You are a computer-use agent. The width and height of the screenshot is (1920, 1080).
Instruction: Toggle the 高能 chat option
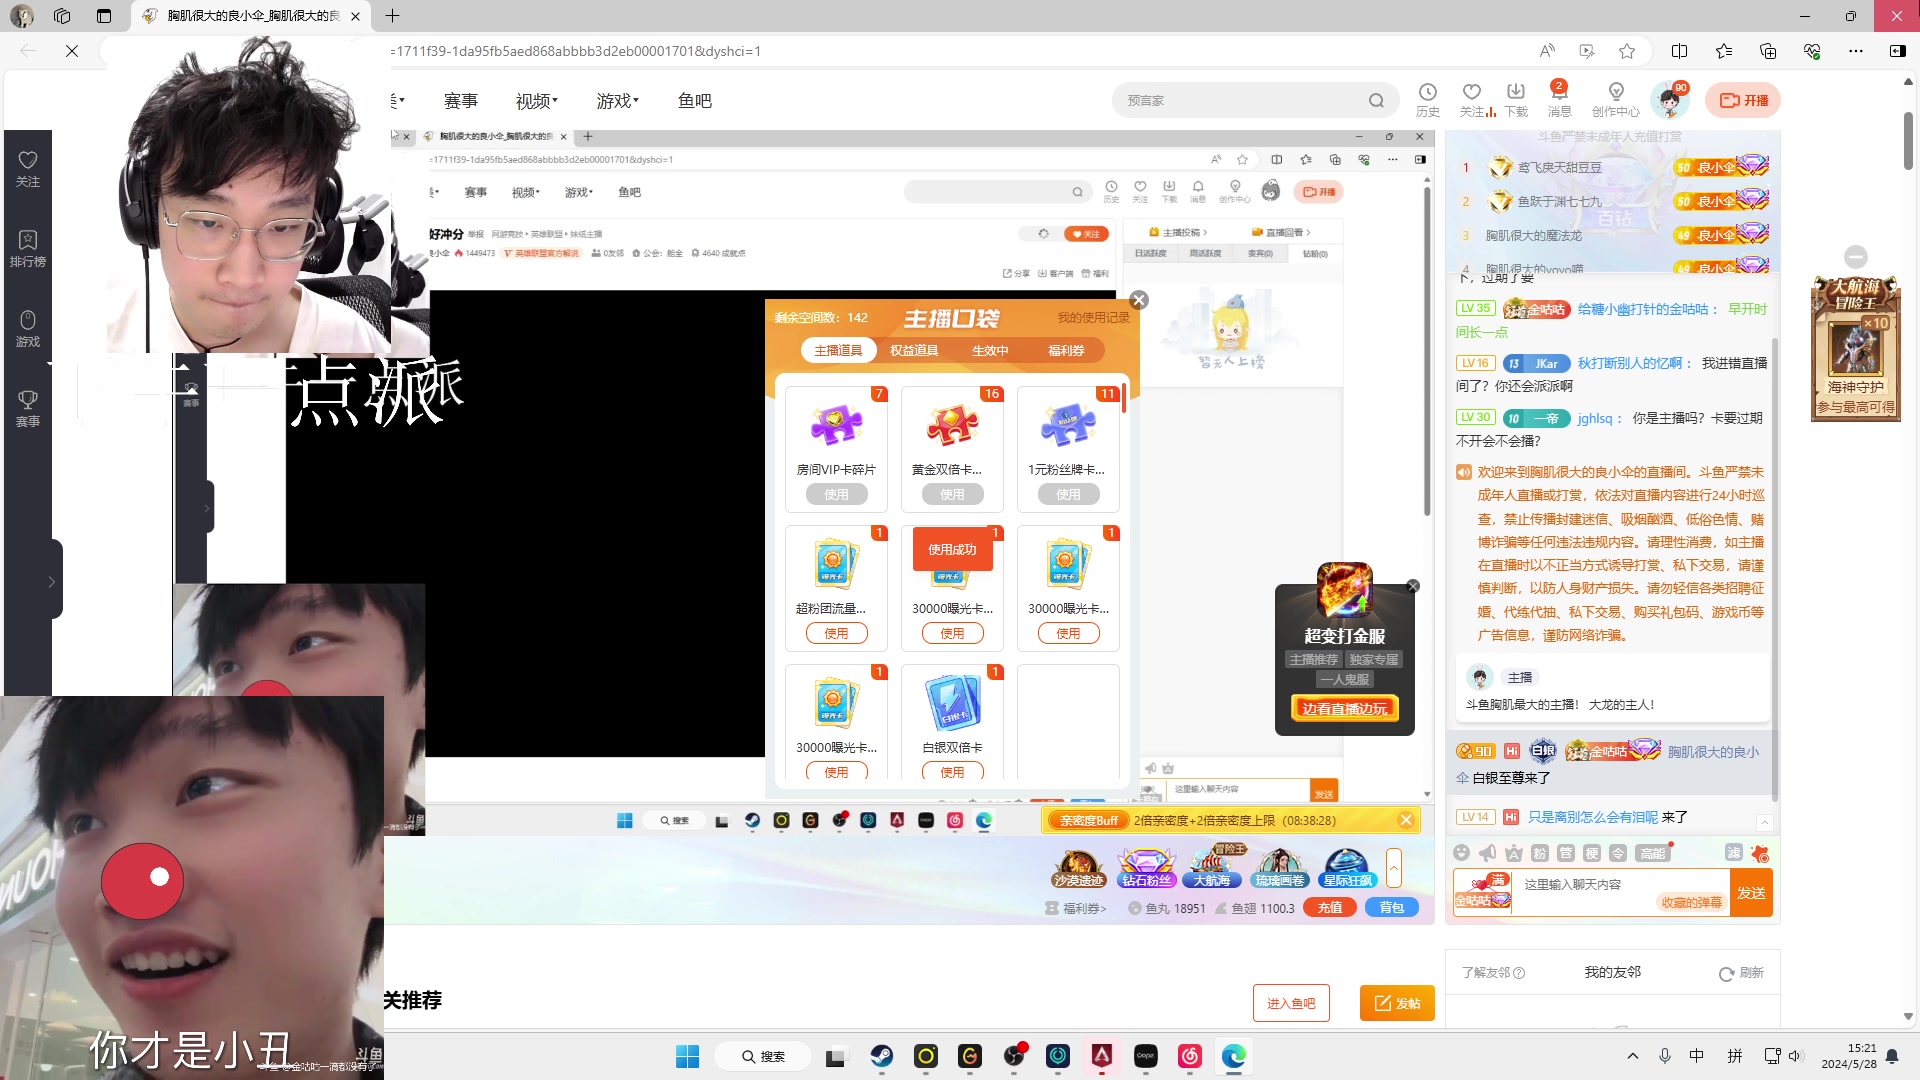[1653, 852]
